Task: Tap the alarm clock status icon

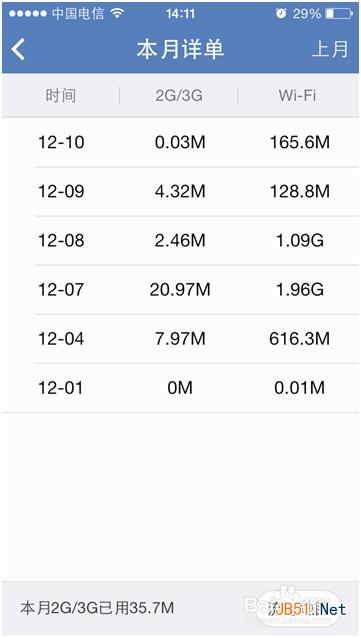Action: click(x=281, y=14)
